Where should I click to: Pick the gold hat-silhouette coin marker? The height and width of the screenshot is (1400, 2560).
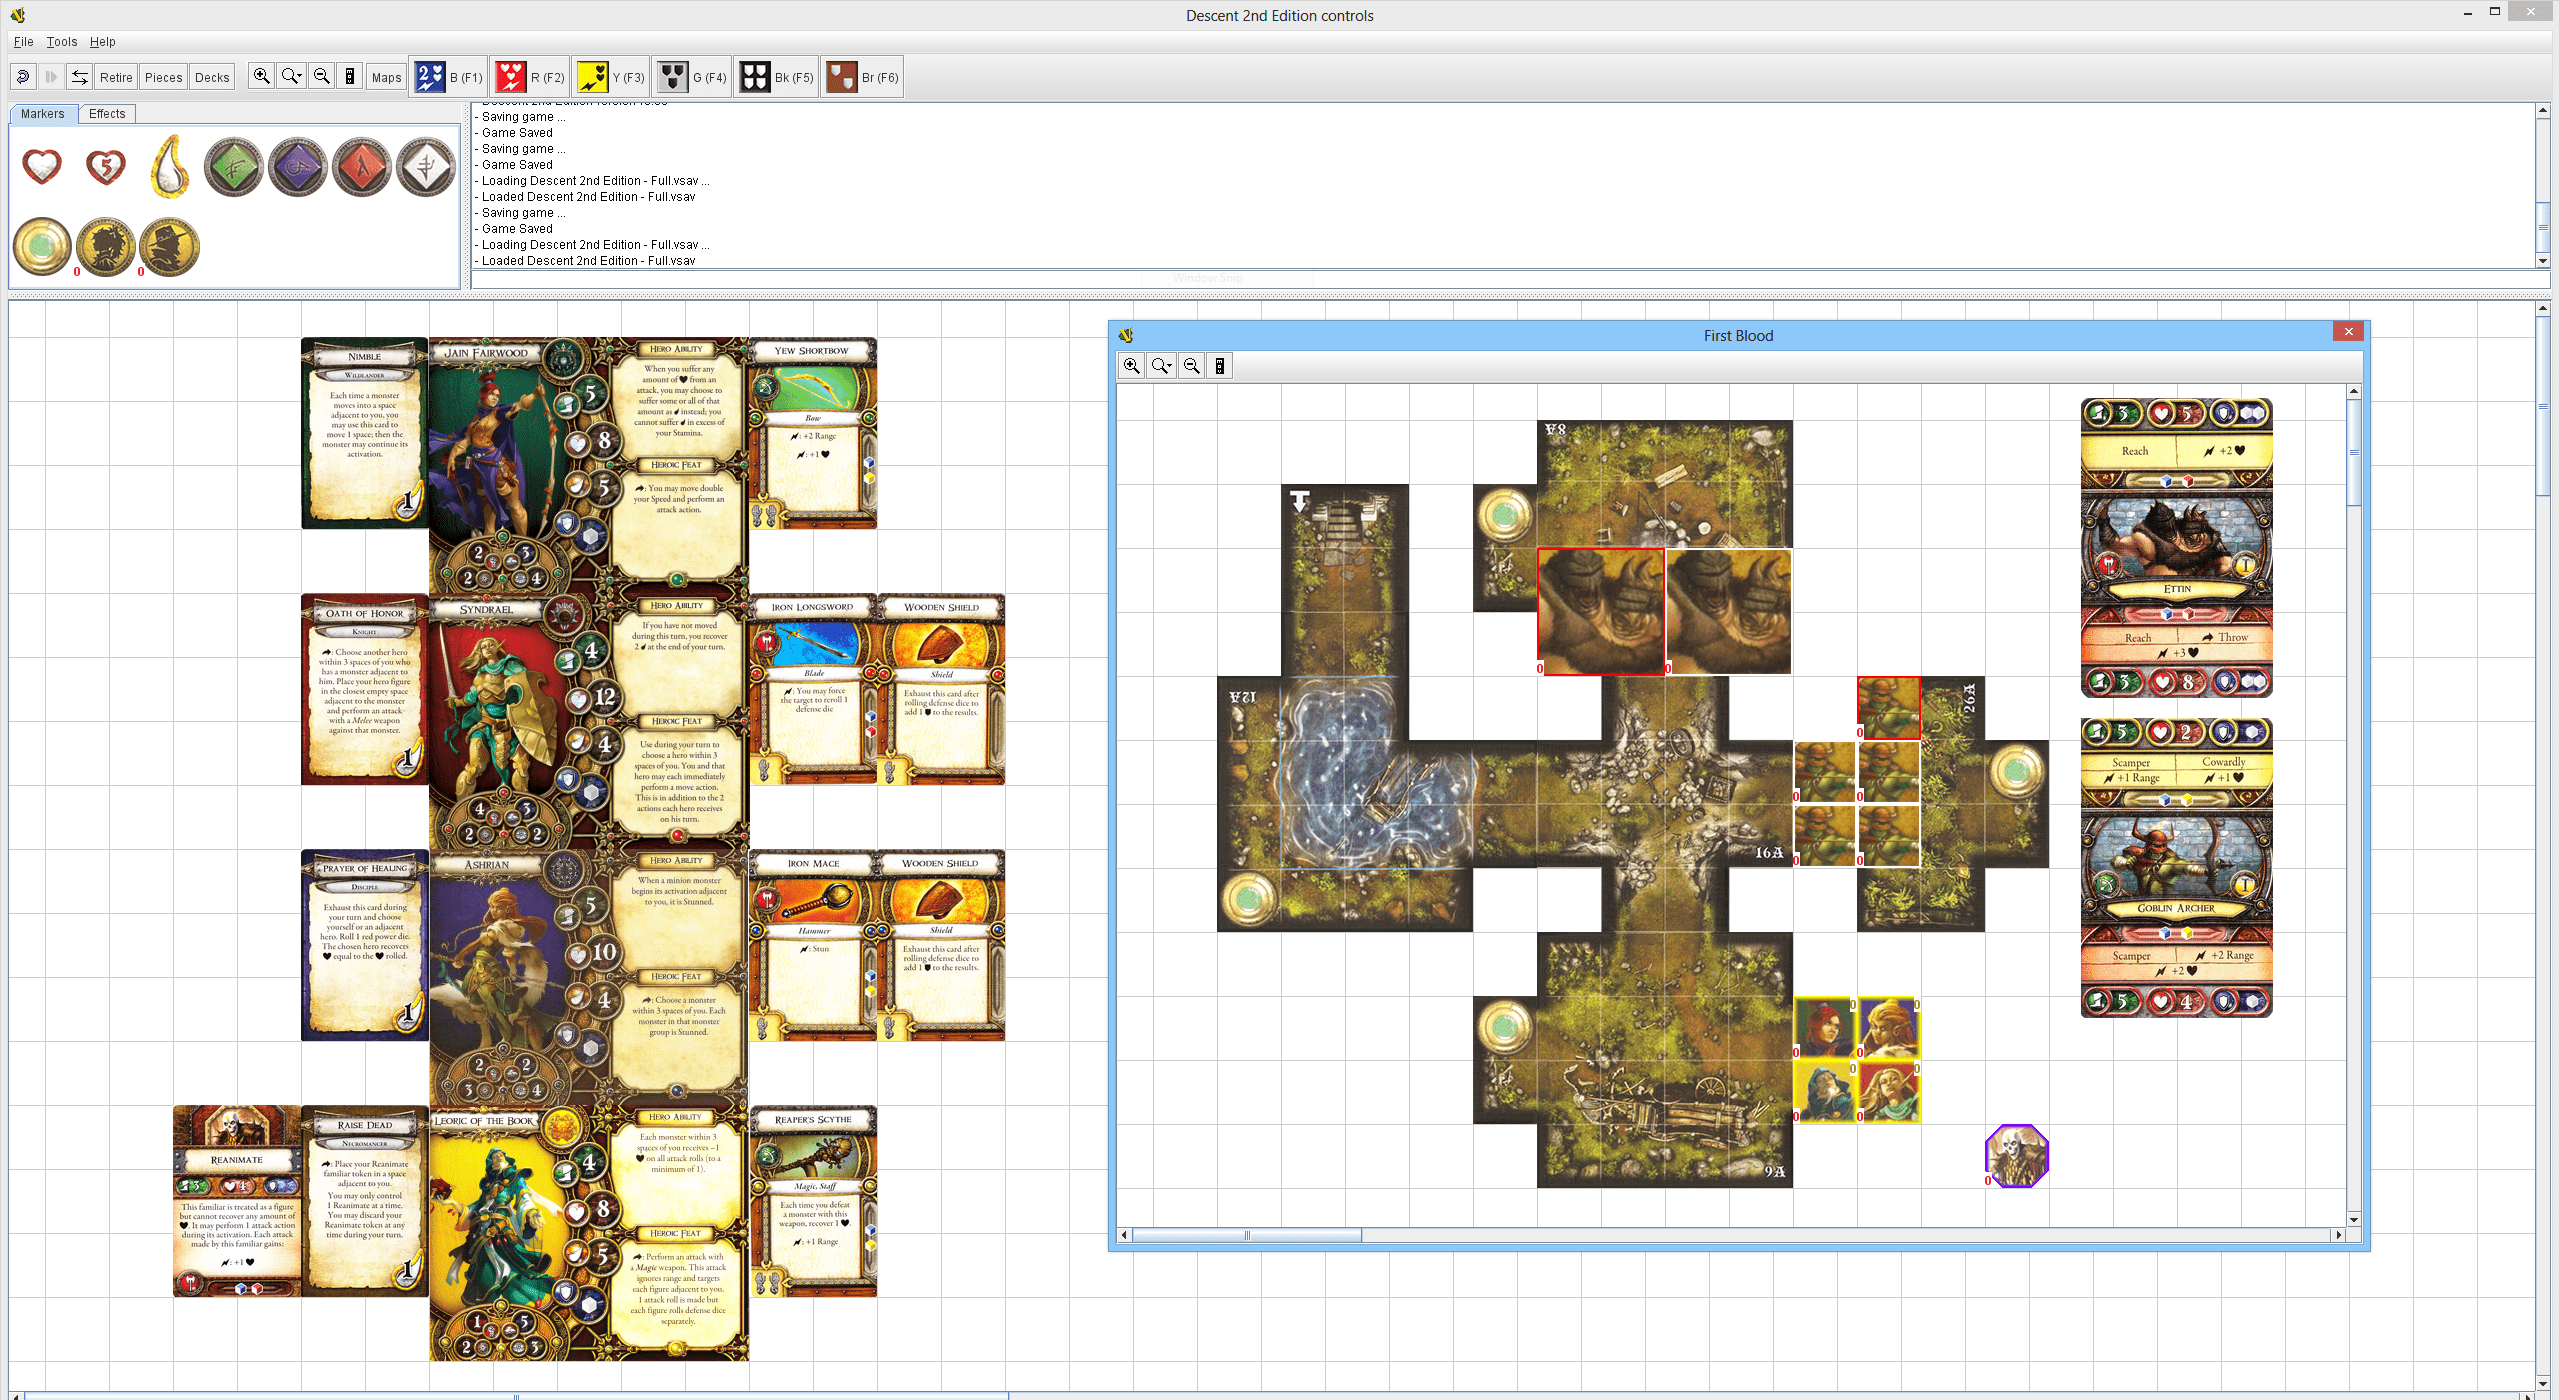click(x=170, y=246)
